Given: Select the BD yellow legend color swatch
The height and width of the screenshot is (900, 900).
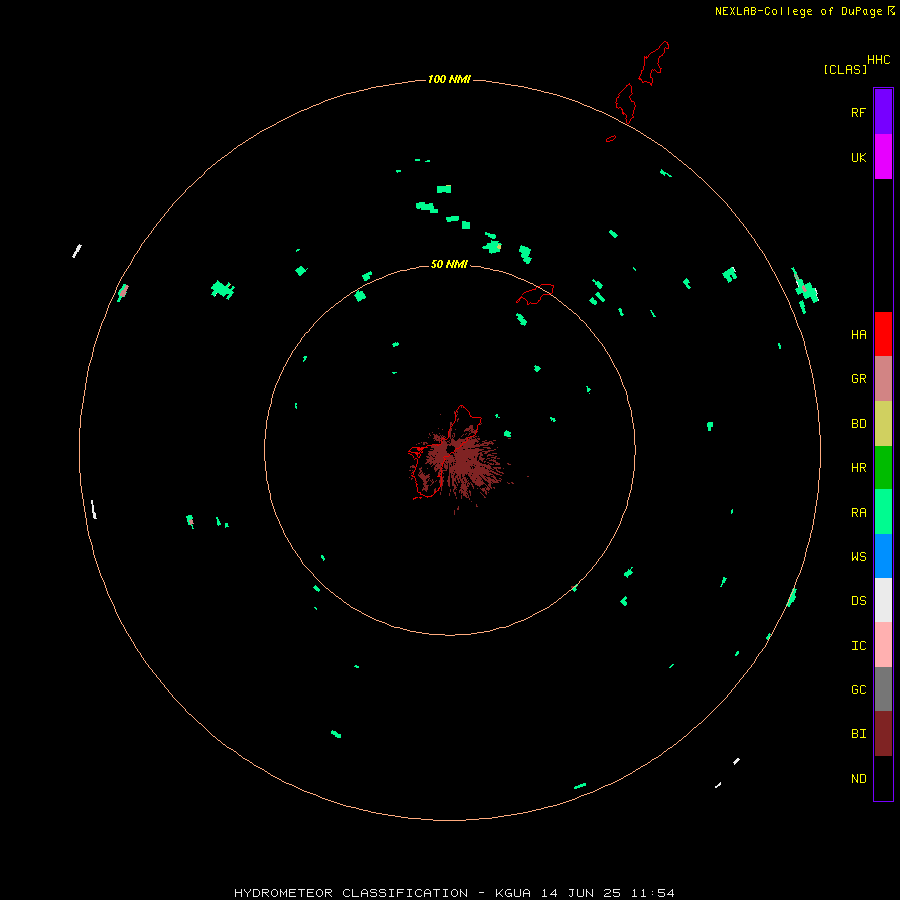Looking at the screenshot, I should [883, 424].
